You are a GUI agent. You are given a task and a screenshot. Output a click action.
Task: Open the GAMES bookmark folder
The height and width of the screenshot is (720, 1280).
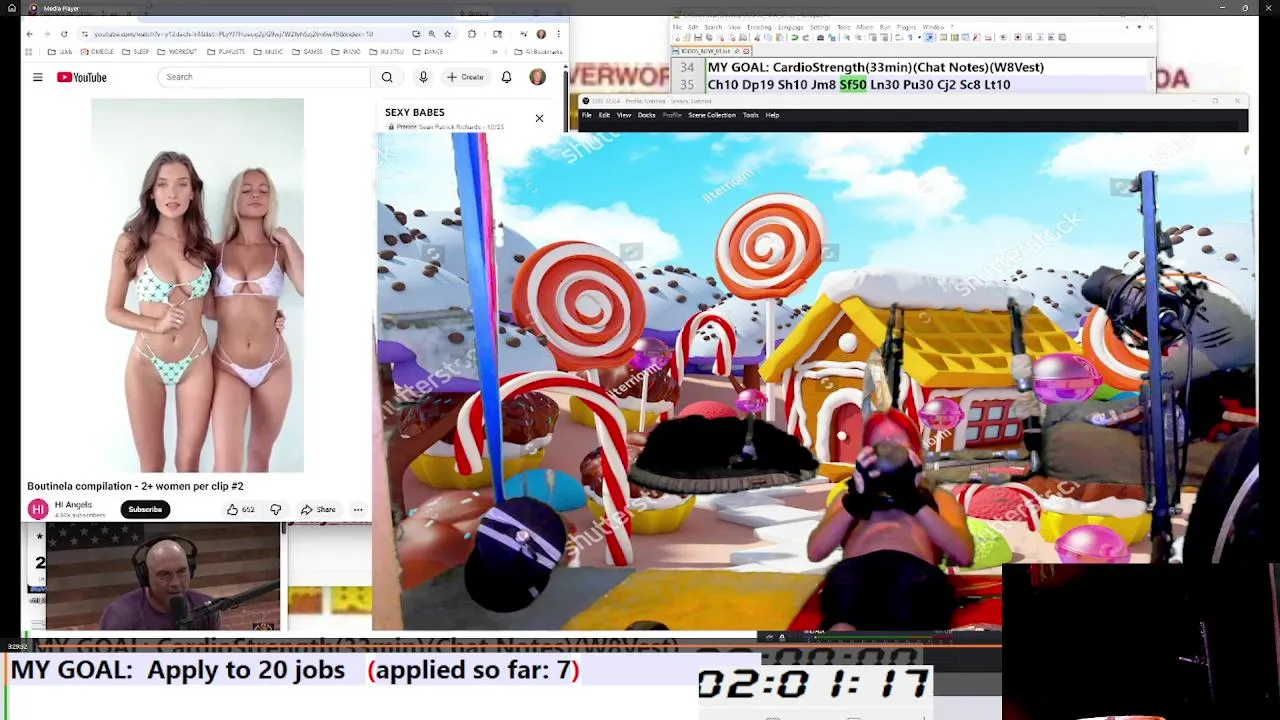click(x=307, y=52)
